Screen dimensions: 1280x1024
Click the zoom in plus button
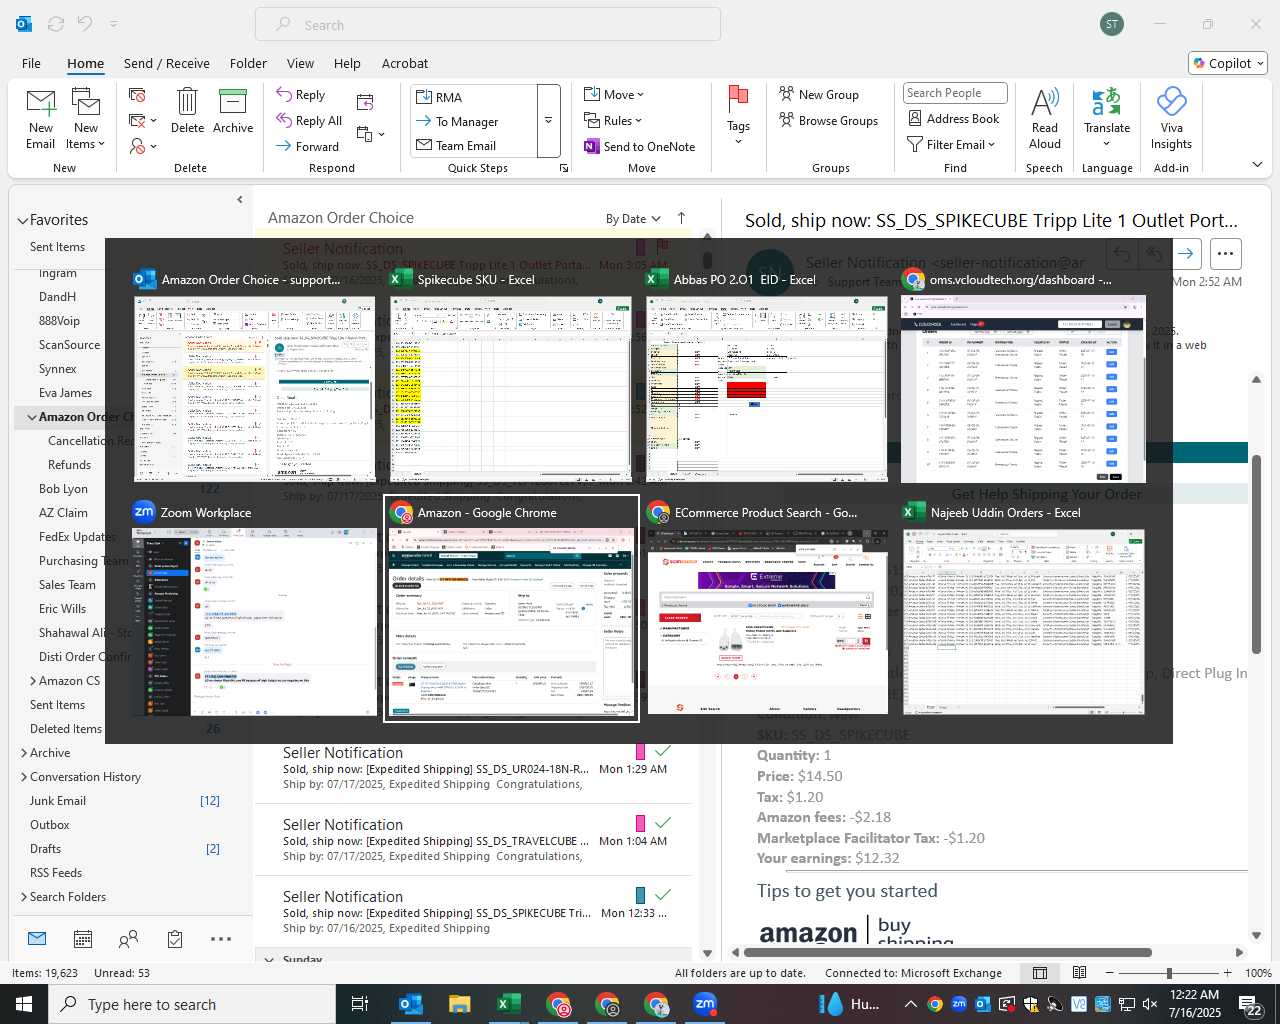coord(1228,973)
